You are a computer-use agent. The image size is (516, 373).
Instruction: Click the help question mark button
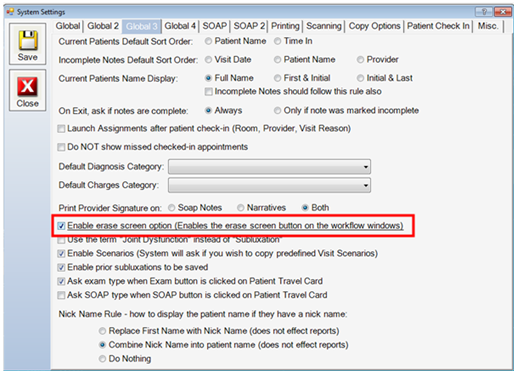(484, 12)
